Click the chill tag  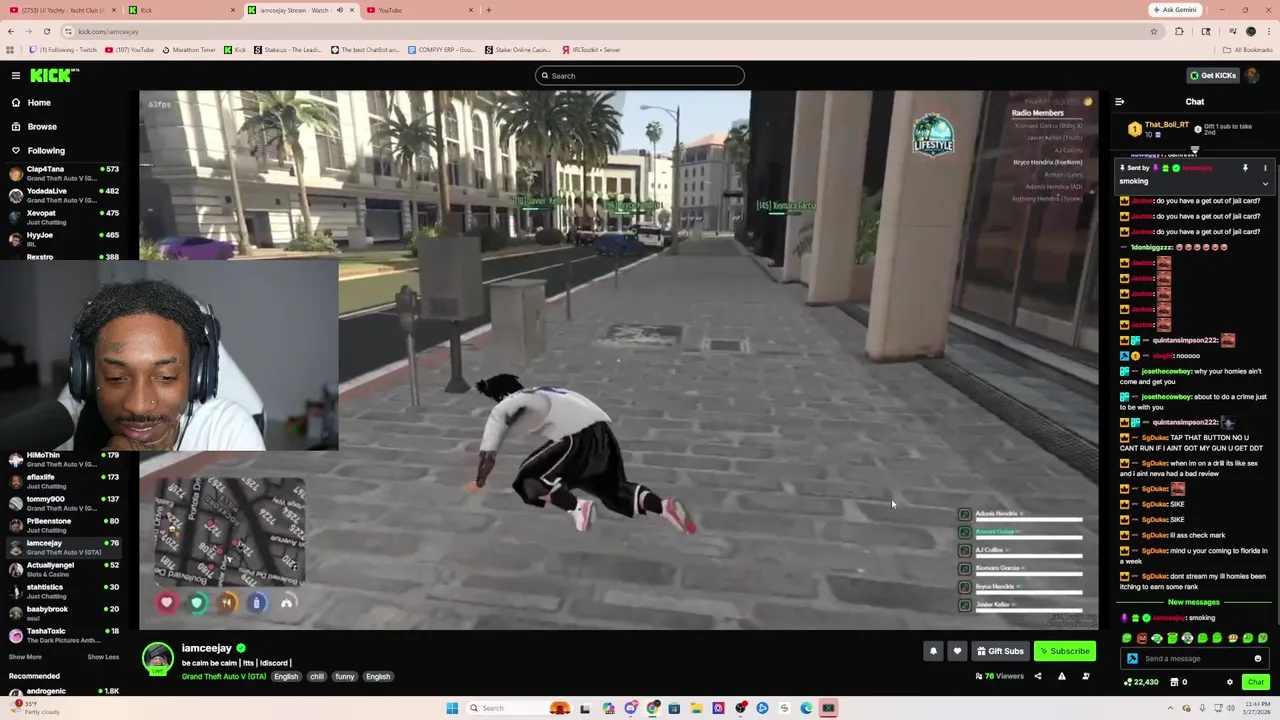click(x=317, y=677)
